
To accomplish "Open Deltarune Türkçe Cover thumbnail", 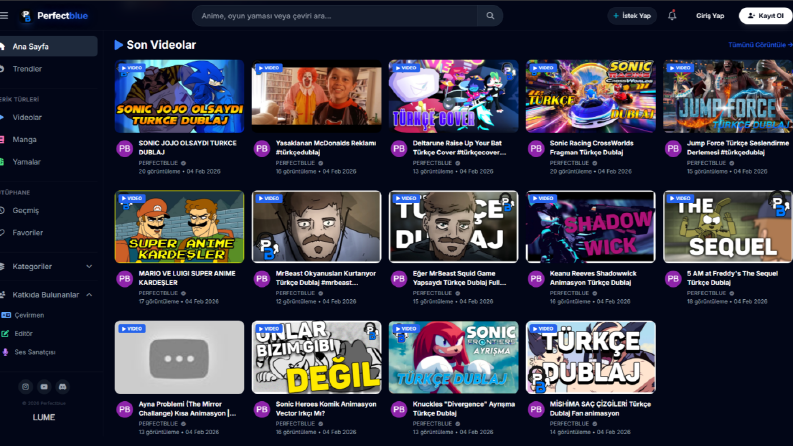I will click(x=454, y=96).
